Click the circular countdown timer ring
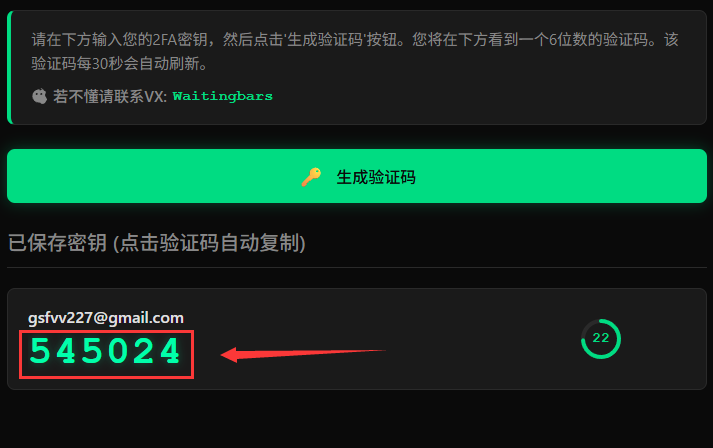The image size is (713, 448). [x=601, y=339]
